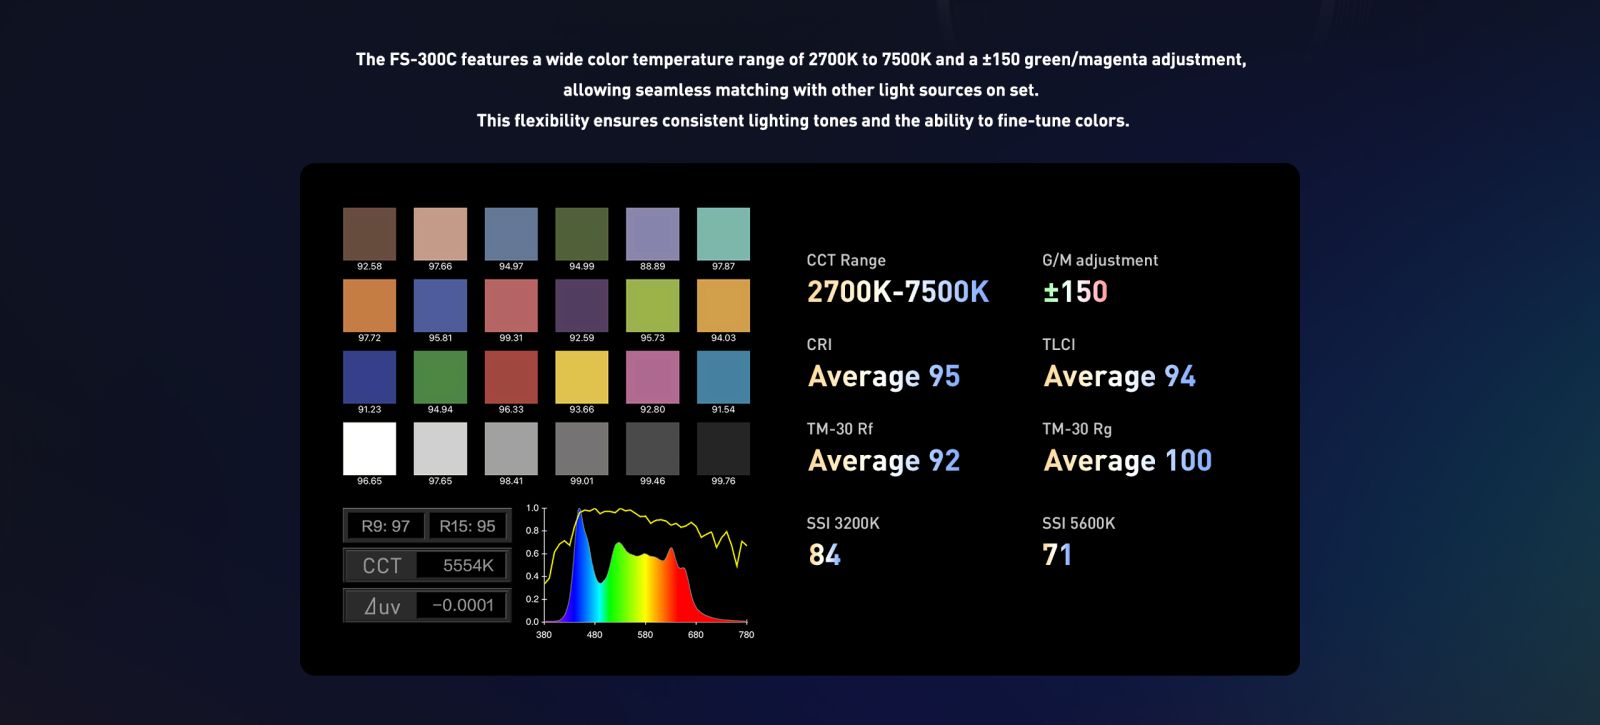Click the TLCI label
1600x725 pixels.
[x=1059, y=344]
